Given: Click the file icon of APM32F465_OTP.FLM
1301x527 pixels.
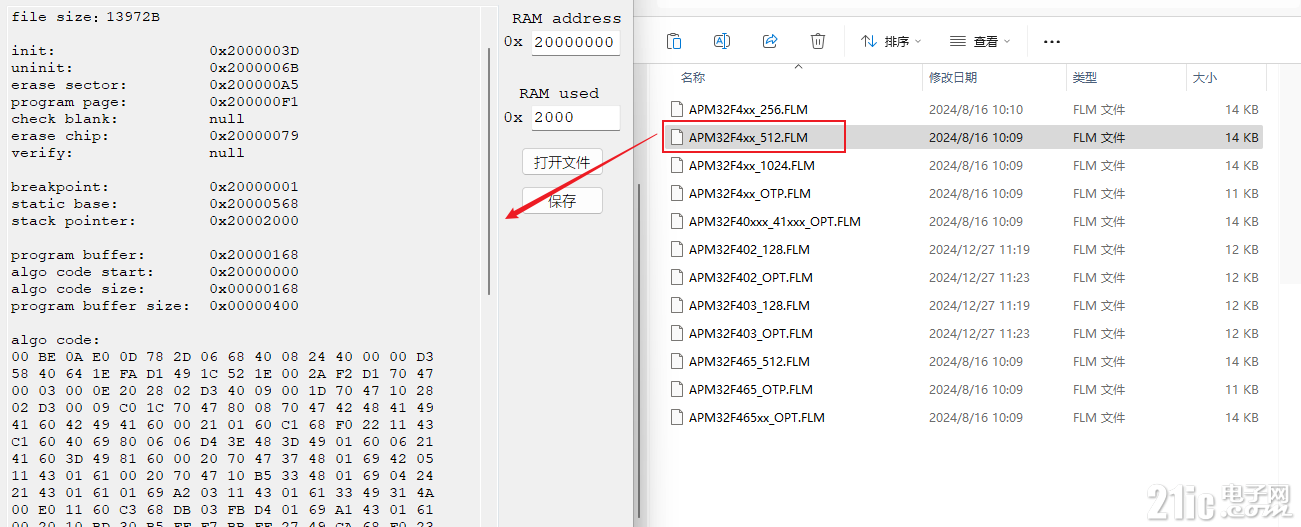Looking at the screenshot, I should point(677,390).
